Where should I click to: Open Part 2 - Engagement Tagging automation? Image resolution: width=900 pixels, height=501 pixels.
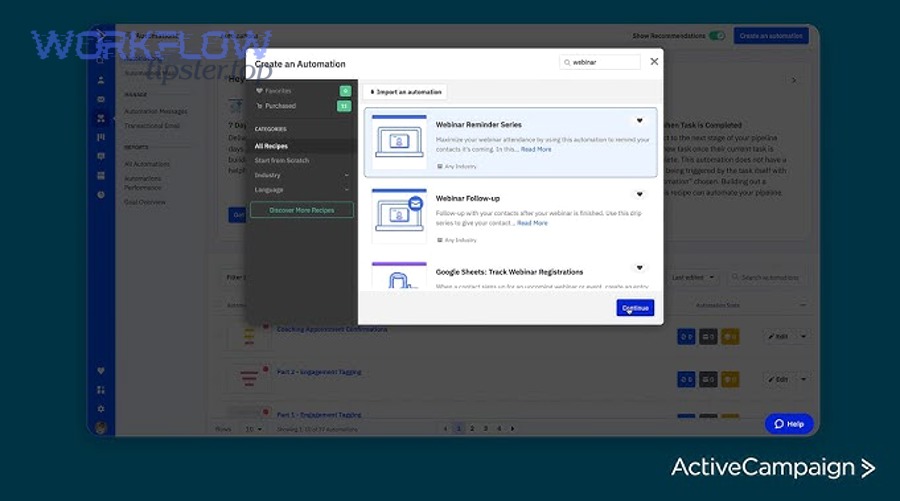pyautogui.click(x=319, y=372)
